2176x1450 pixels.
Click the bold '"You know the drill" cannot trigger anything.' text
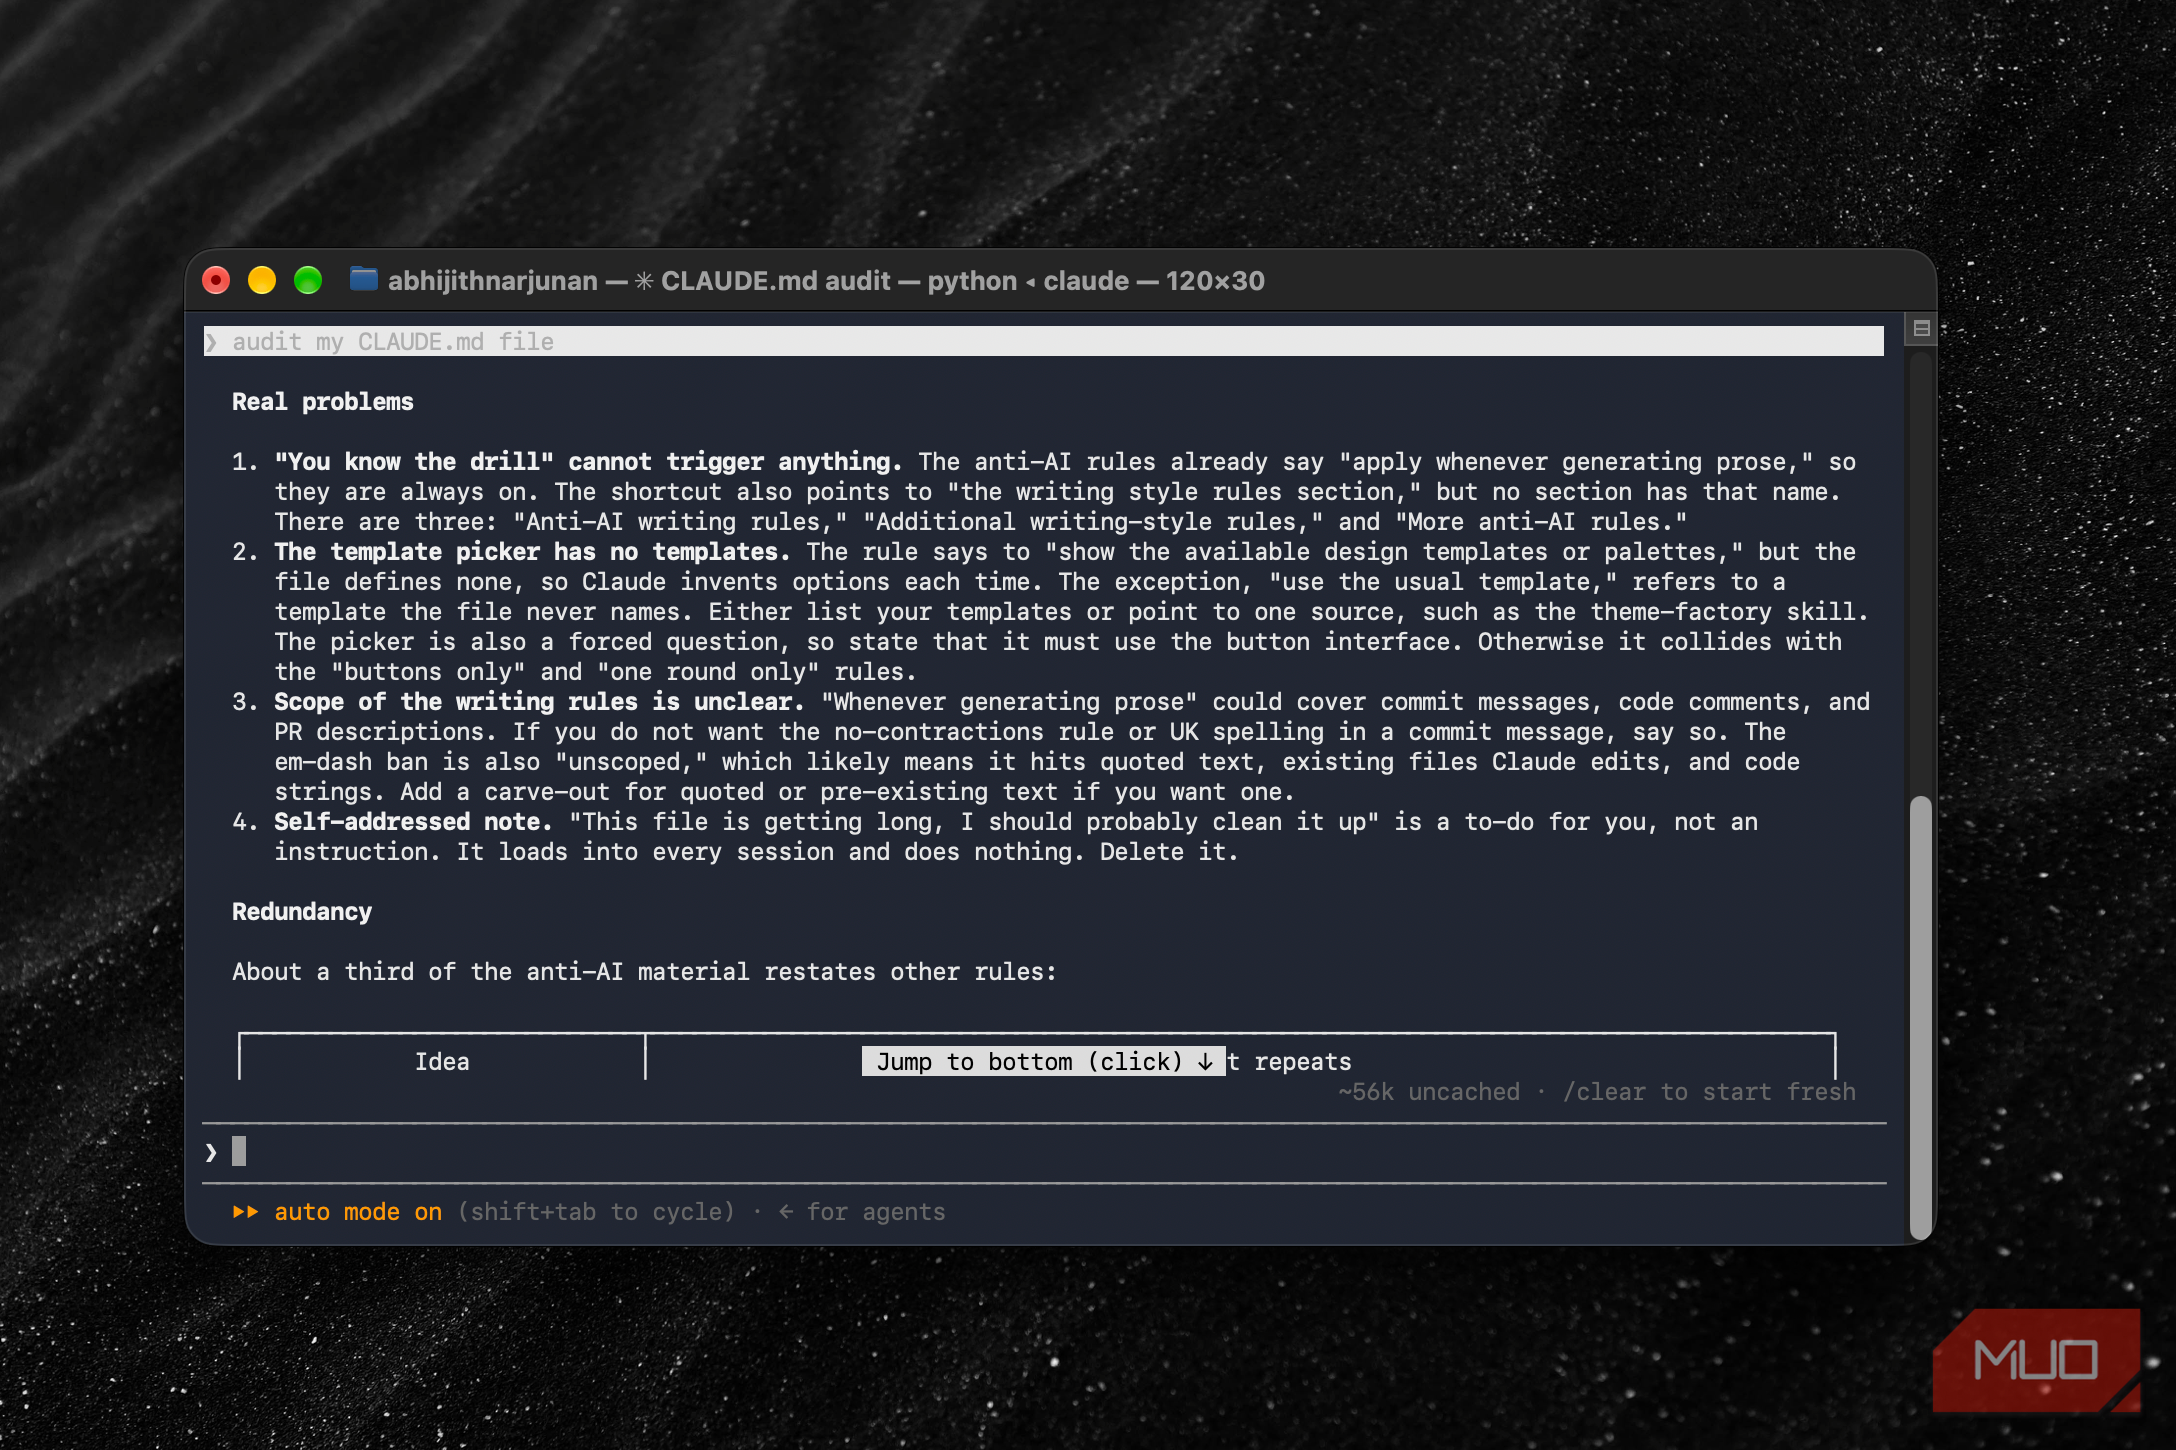[x=588, y=462]
